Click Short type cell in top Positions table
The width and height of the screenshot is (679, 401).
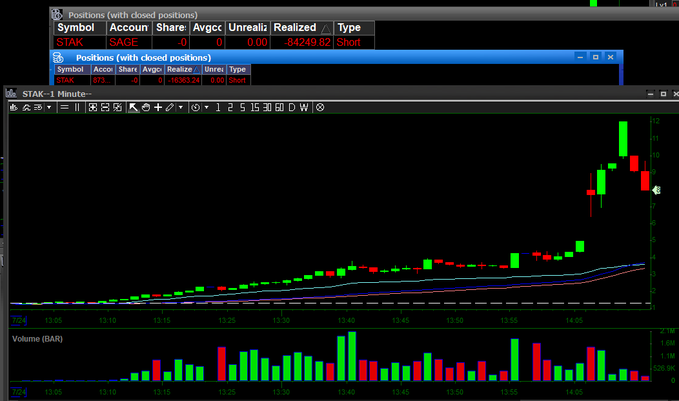coord(354,42)
